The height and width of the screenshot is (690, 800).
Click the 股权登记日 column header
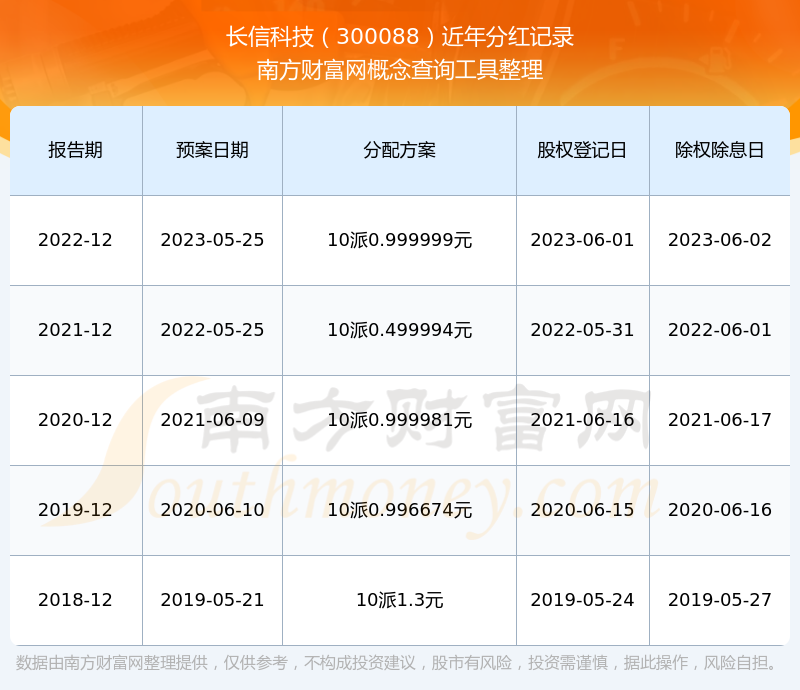coord(582,150)
